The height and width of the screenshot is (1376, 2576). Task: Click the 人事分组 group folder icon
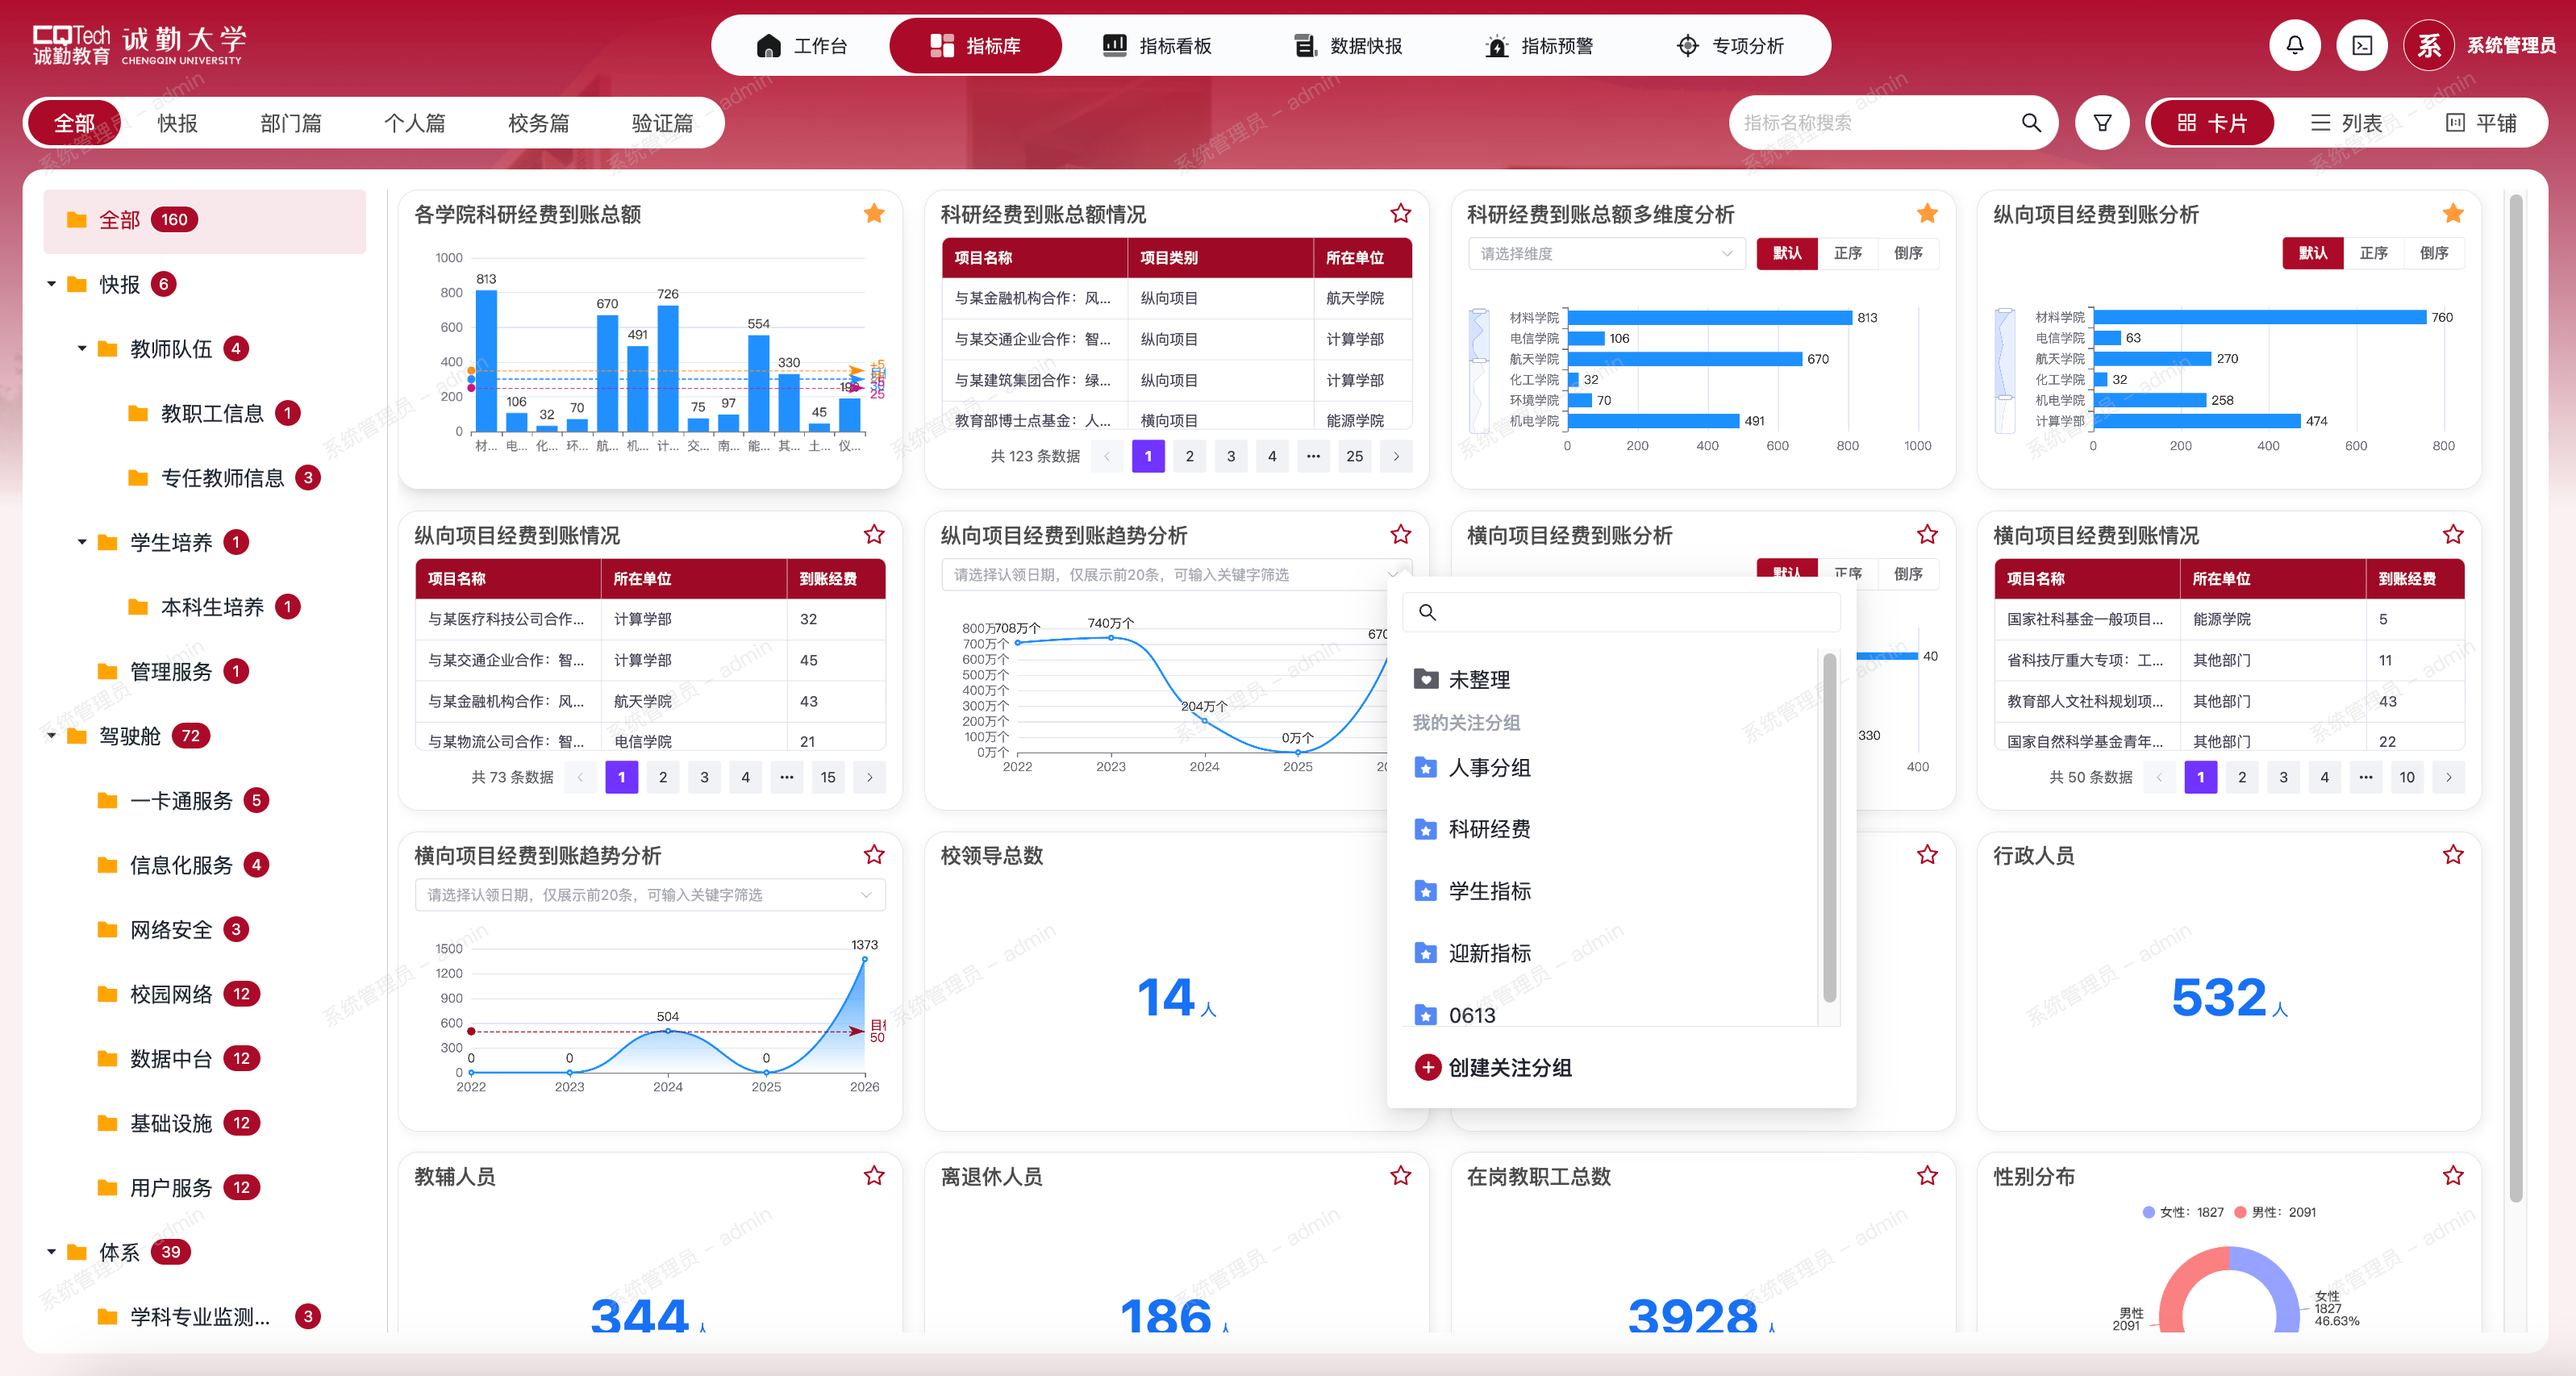(x=1426, y=767)
